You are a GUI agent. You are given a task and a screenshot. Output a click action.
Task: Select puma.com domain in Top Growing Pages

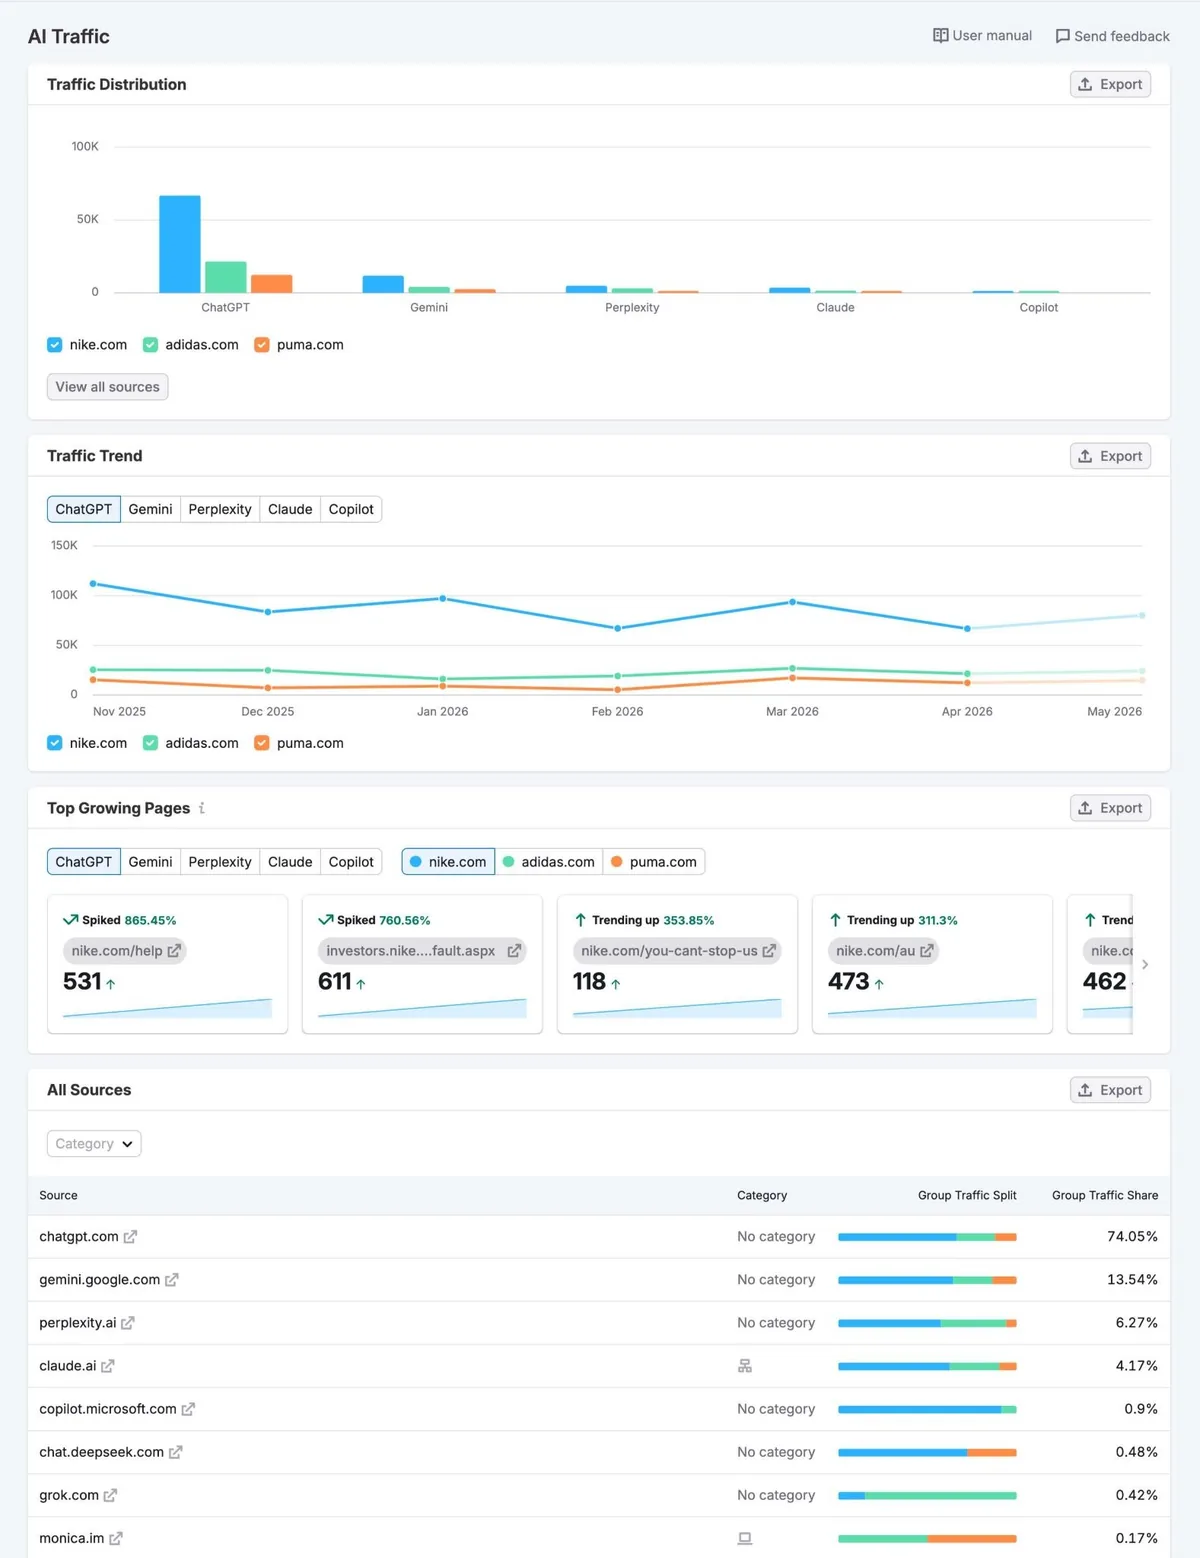[x=654, y=862]
